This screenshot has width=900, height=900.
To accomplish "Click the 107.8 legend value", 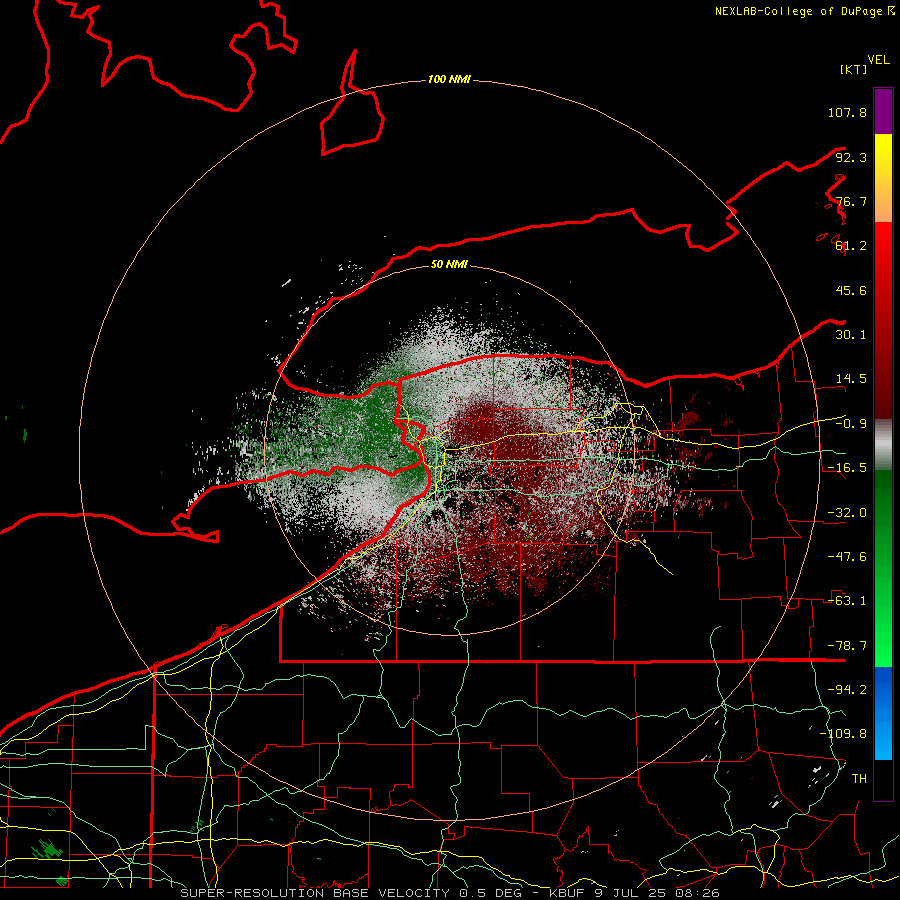I will pos(847,112).
